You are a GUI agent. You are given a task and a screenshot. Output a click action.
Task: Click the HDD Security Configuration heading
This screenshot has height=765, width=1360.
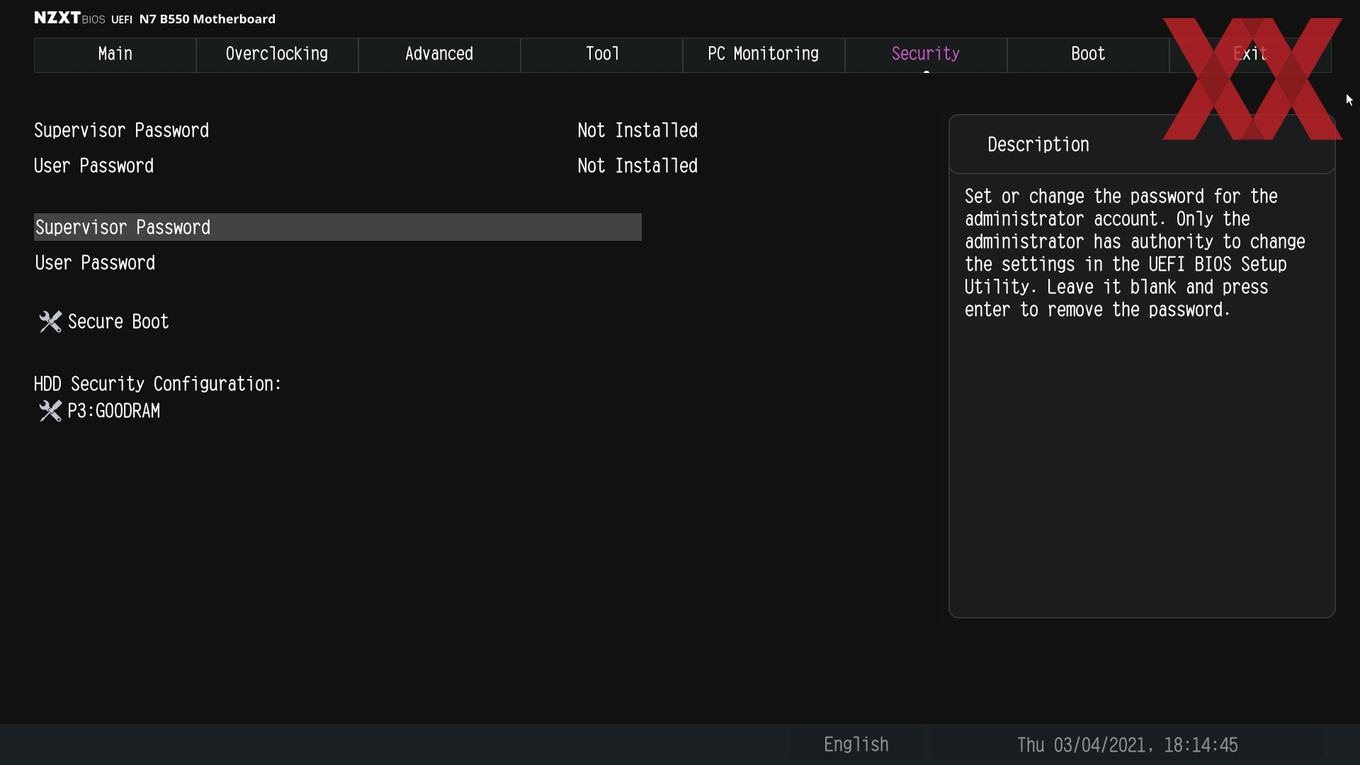pos(158,384)
